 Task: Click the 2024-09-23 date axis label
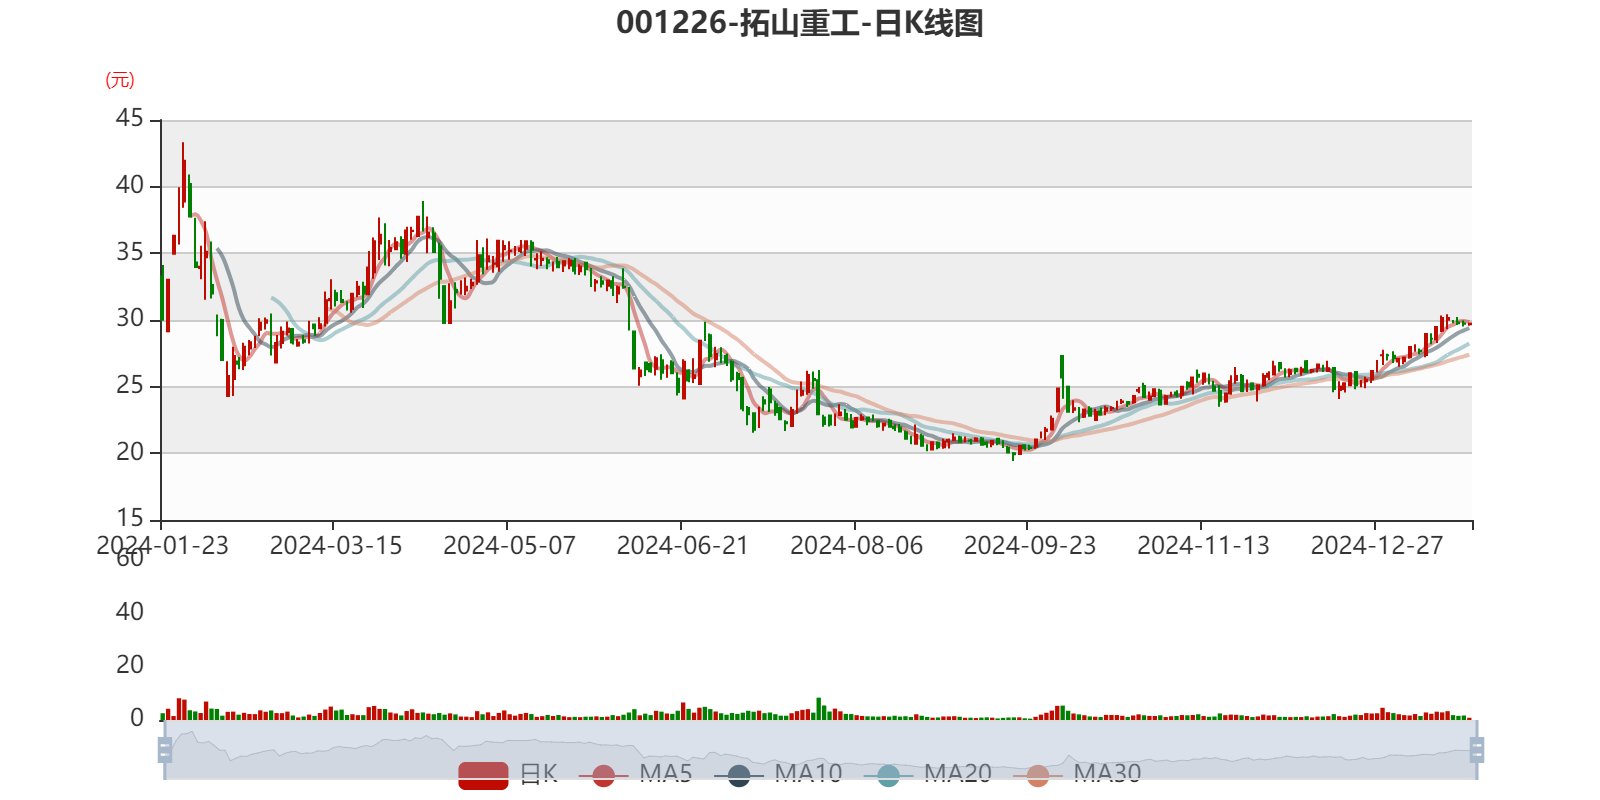(x=1030, y=546)
